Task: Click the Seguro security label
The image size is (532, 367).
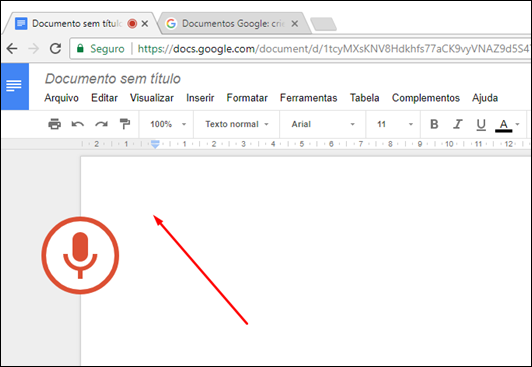Action: 107,49
